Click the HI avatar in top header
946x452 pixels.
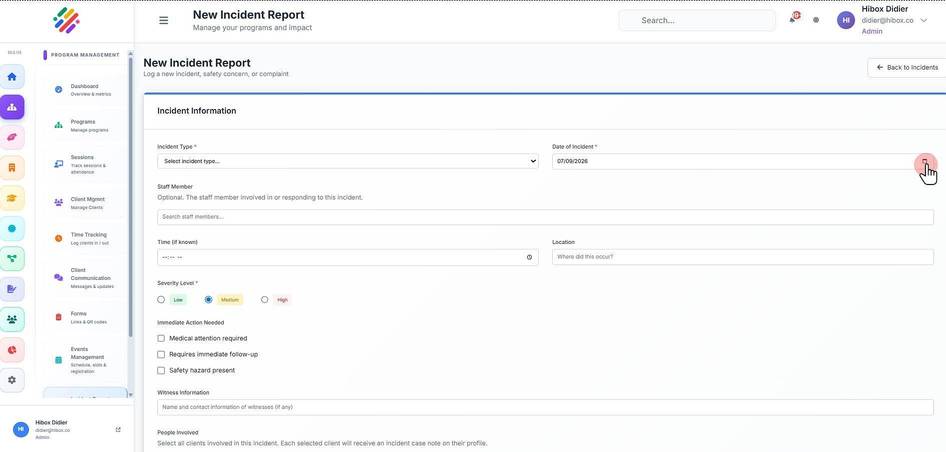point(846,20)
